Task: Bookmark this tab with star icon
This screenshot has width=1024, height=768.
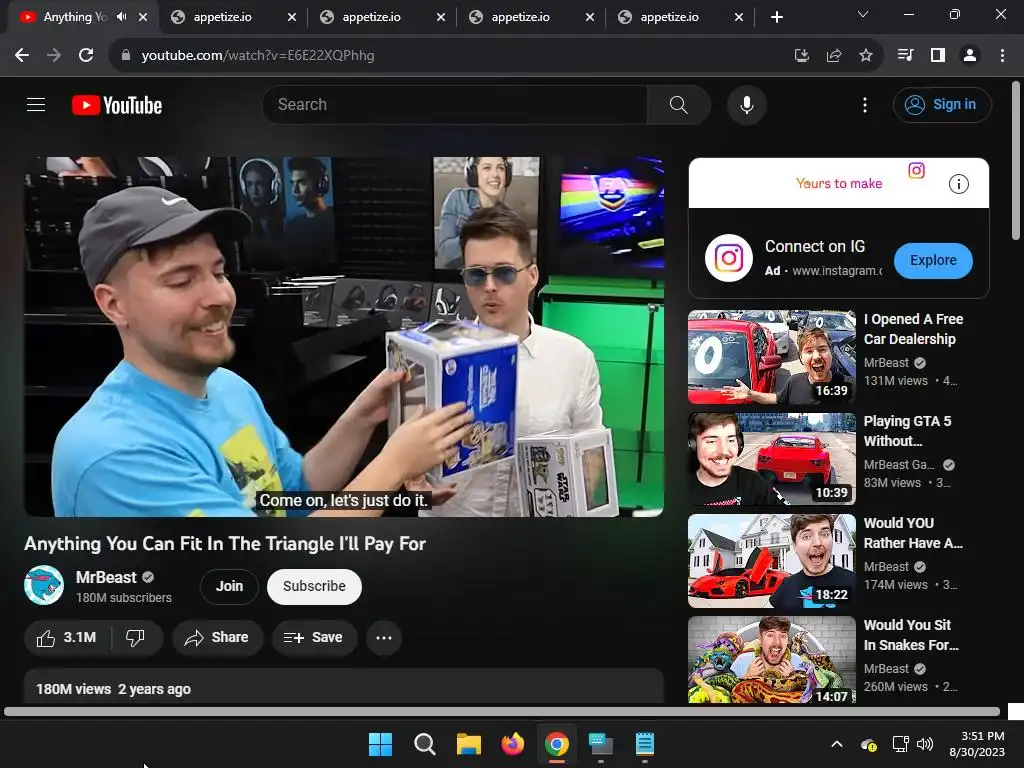Action: 865,56
